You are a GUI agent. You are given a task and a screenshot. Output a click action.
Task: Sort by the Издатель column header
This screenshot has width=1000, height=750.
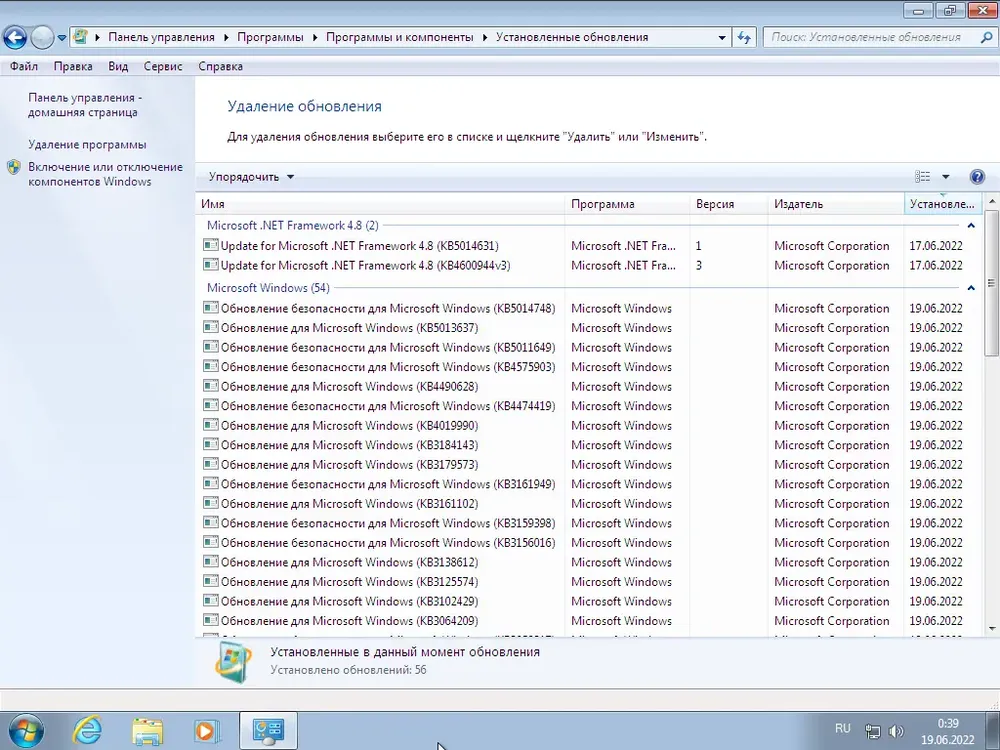coord(836,204)
